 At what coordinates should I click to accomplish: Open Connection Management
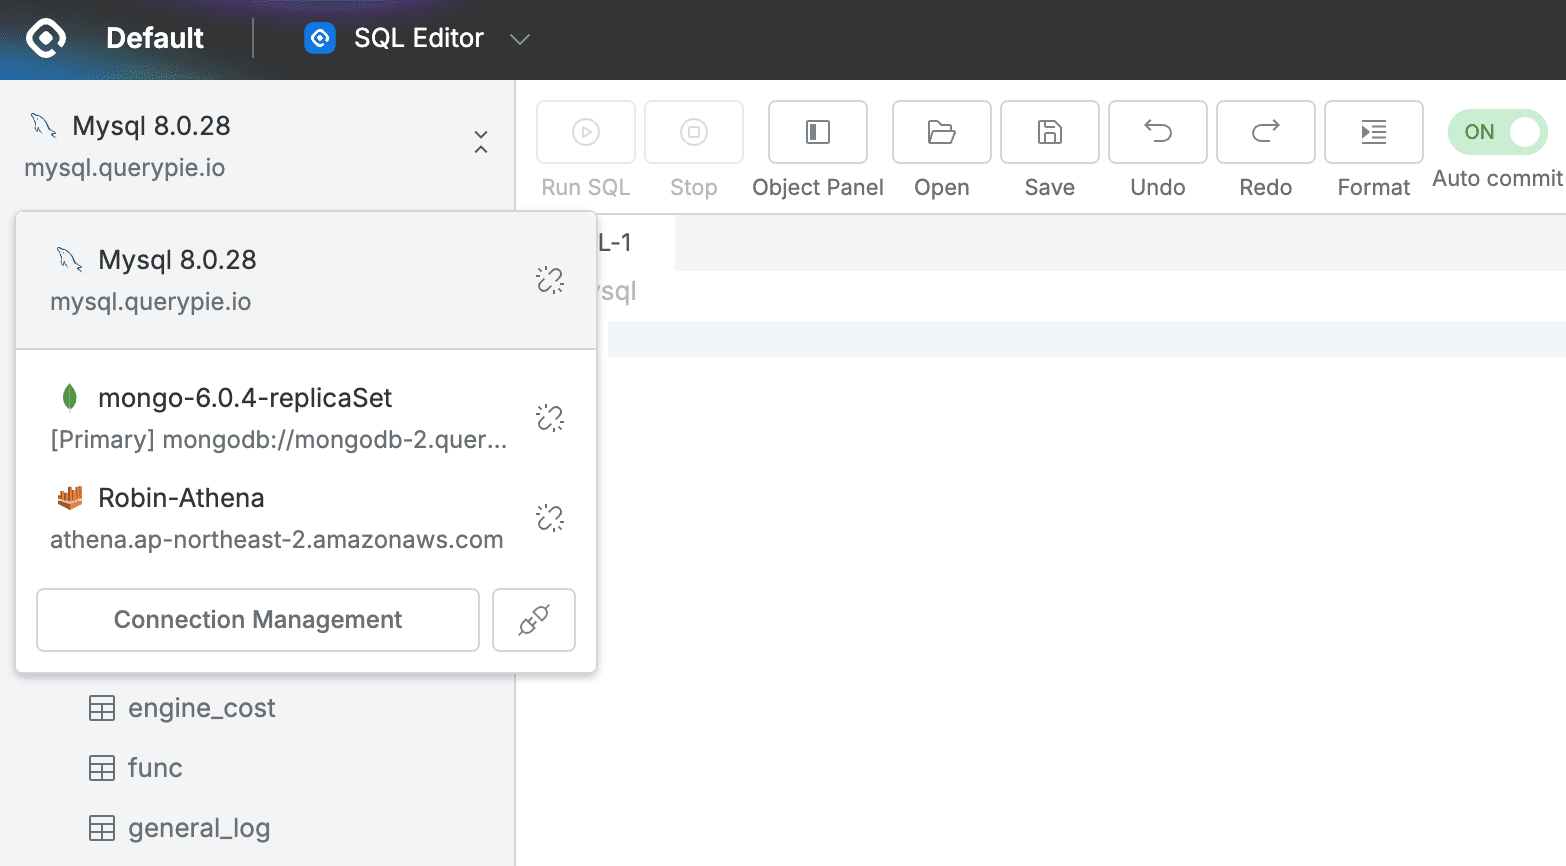coord(257,620)
